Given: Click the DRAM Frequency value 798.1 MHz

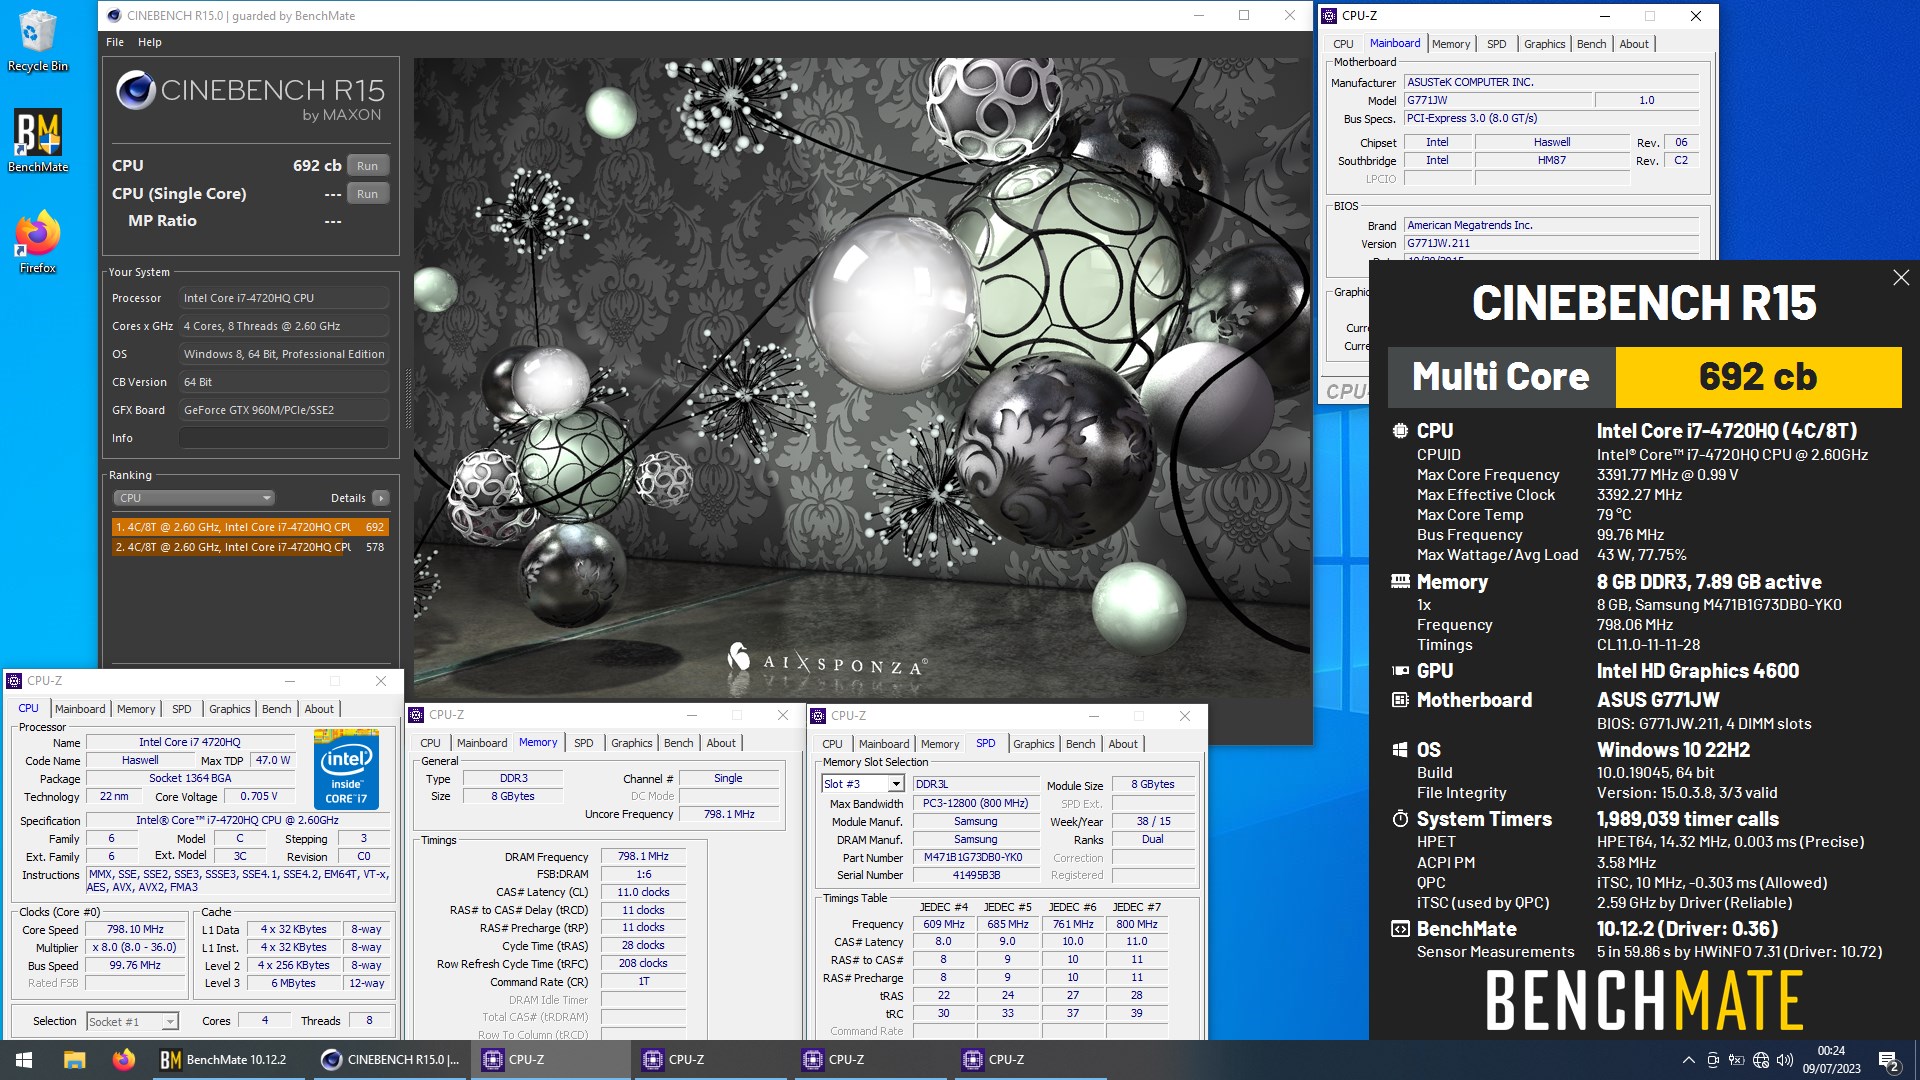Looking at the screenshot, I should point(644,857).
